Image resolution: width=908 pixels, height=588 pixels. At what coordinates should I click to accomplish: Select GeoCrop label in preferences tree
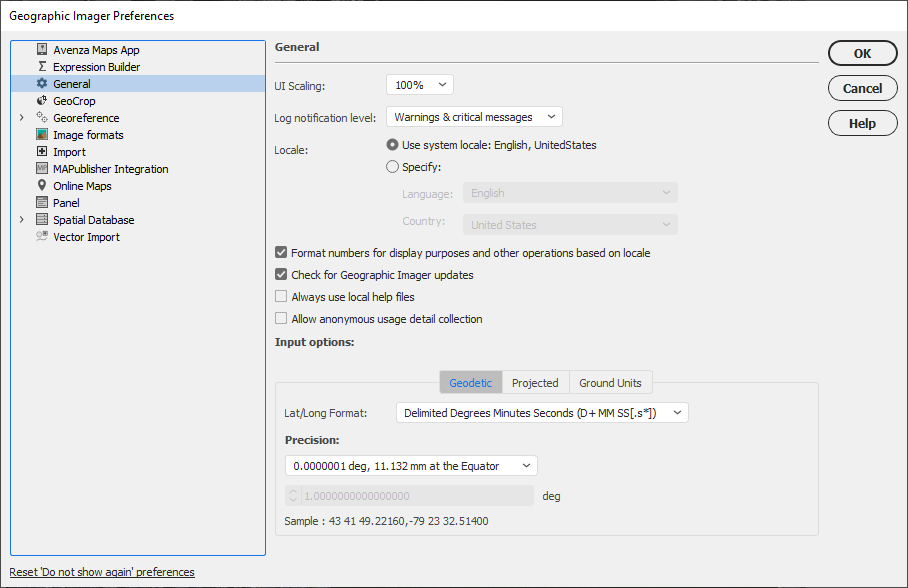pos(74,101)
